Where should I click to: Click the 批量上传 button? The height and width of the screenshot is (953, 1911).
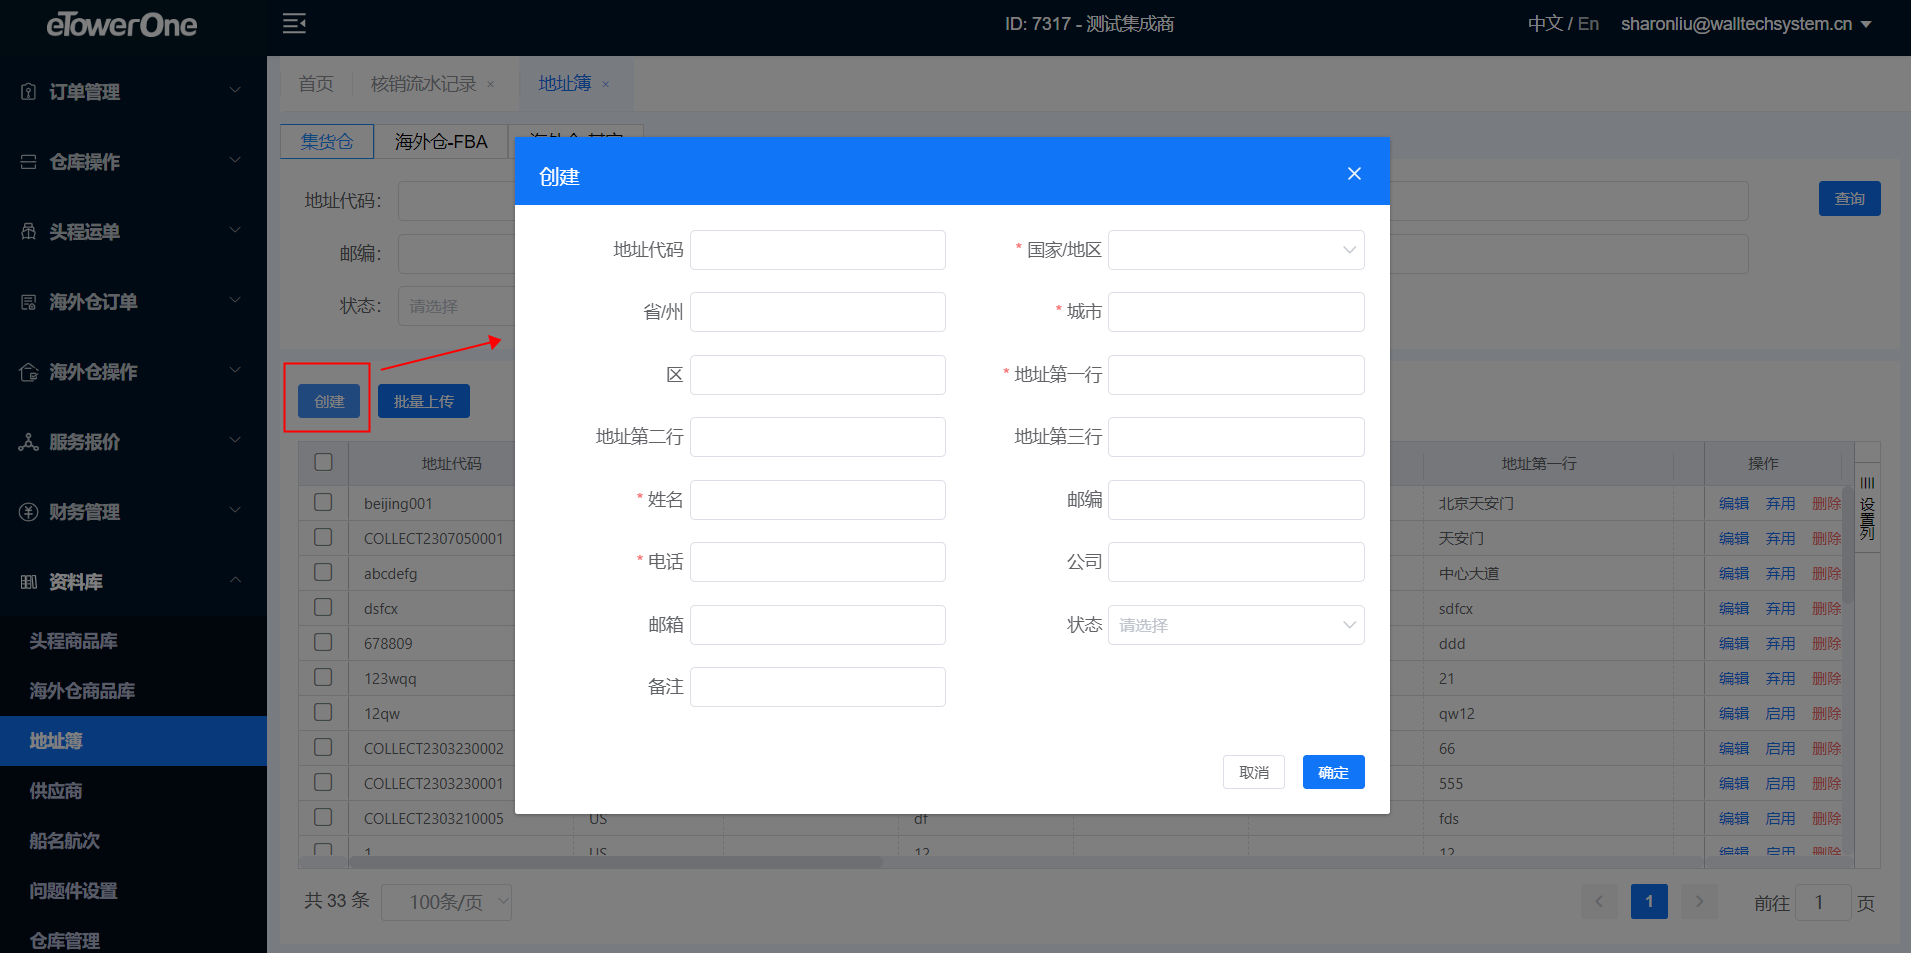(x=424, y=401)
